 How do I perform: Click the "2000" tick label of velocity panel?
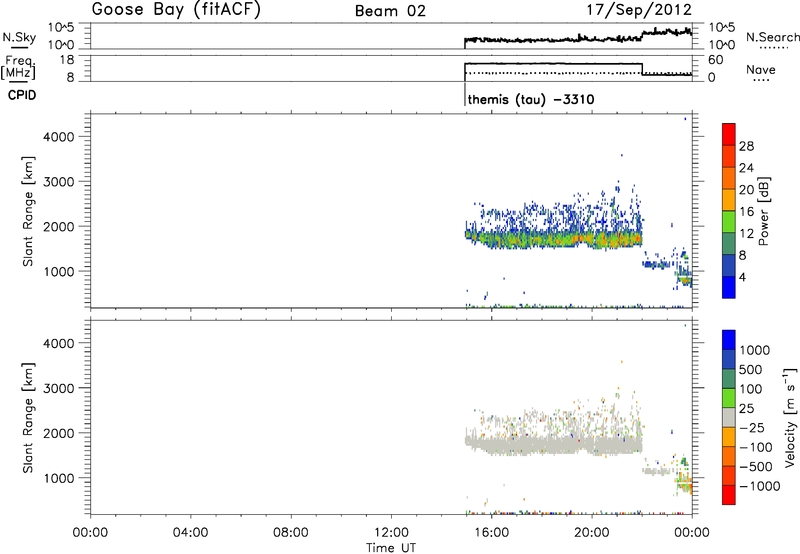[59, 433]
